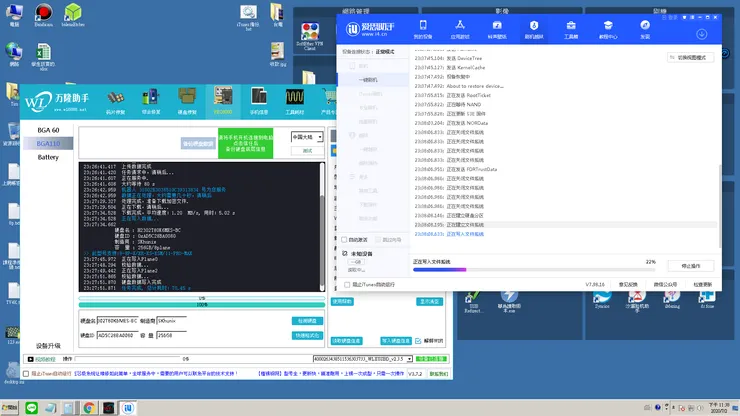Click the LINE icon in the taskbar
The height and width of the screenshot is (416, 740).
coord(32,408)
